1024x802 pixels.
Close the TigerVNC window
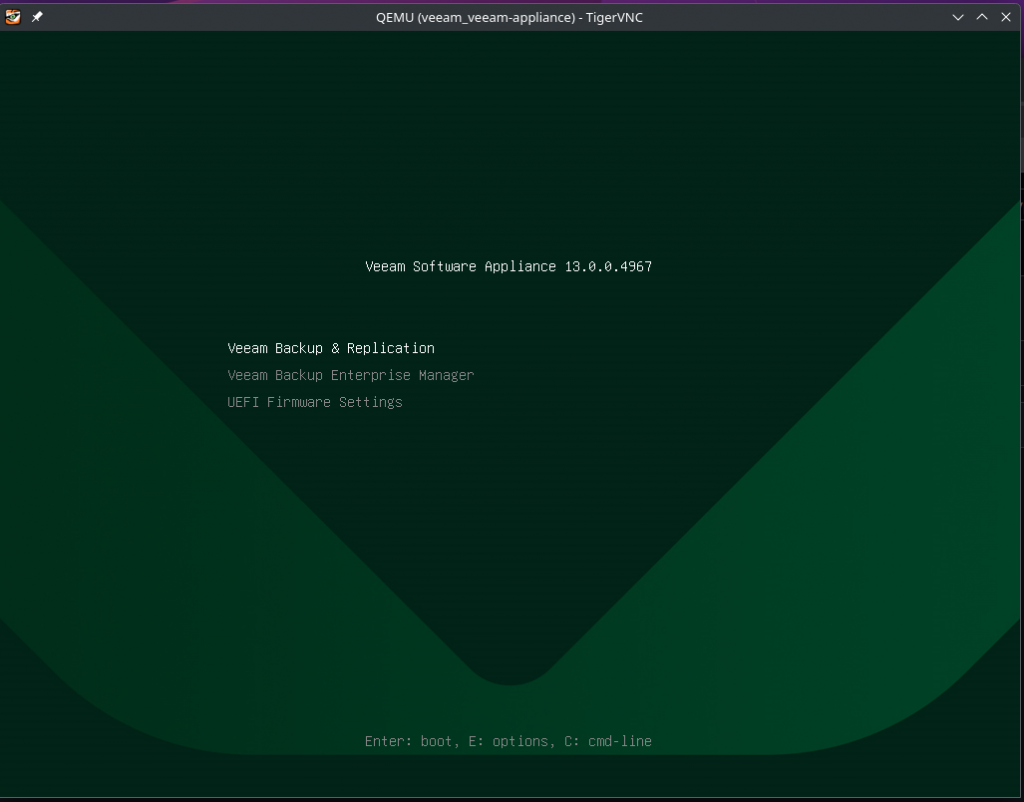pos(1006,17)
